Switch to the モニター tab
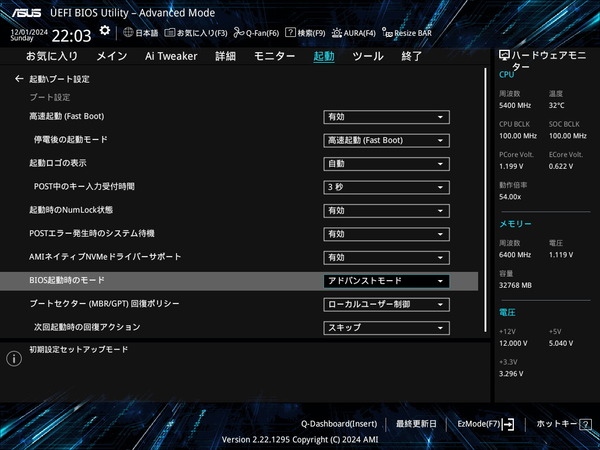Image resolution: width=600 pixels, height=450 pixels. tap(274, 56)
